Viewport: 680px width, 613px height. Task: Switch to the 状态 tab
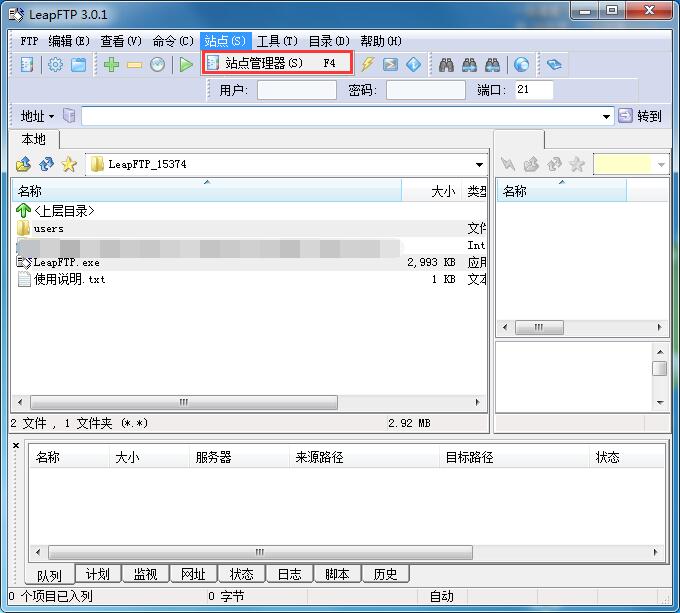[242, 574]
